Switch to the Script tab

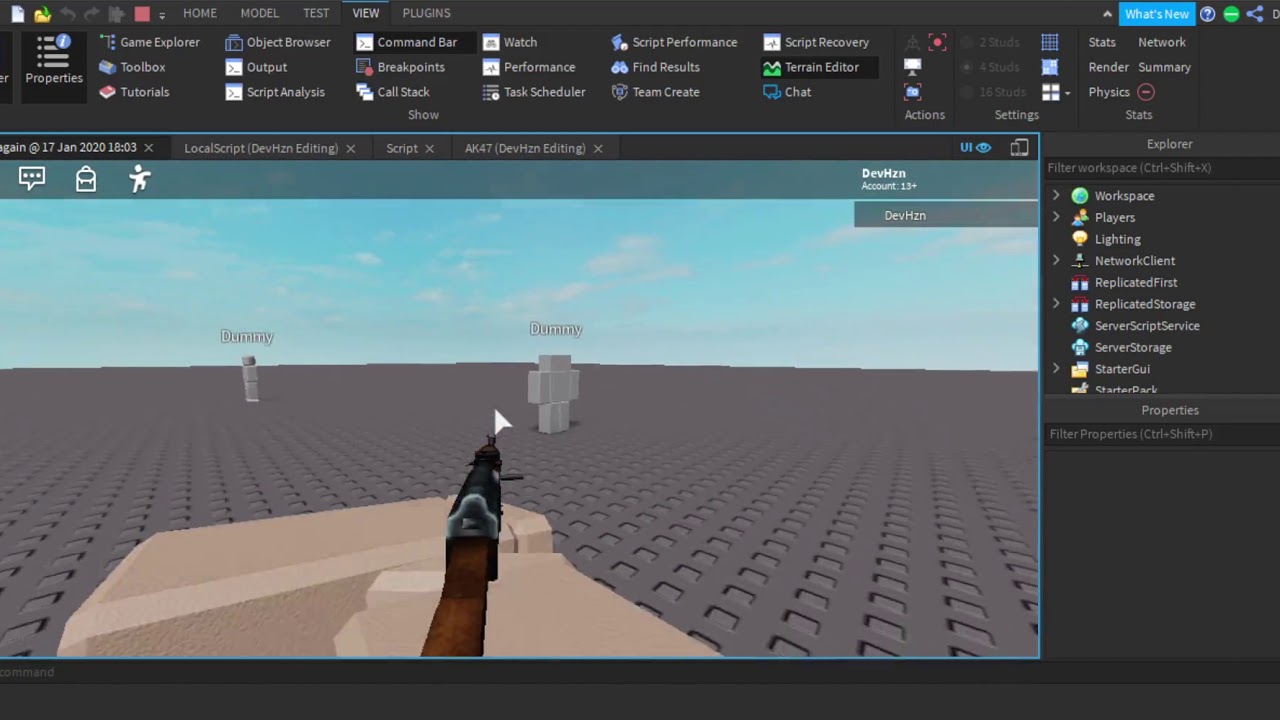[x=402, y=148]
